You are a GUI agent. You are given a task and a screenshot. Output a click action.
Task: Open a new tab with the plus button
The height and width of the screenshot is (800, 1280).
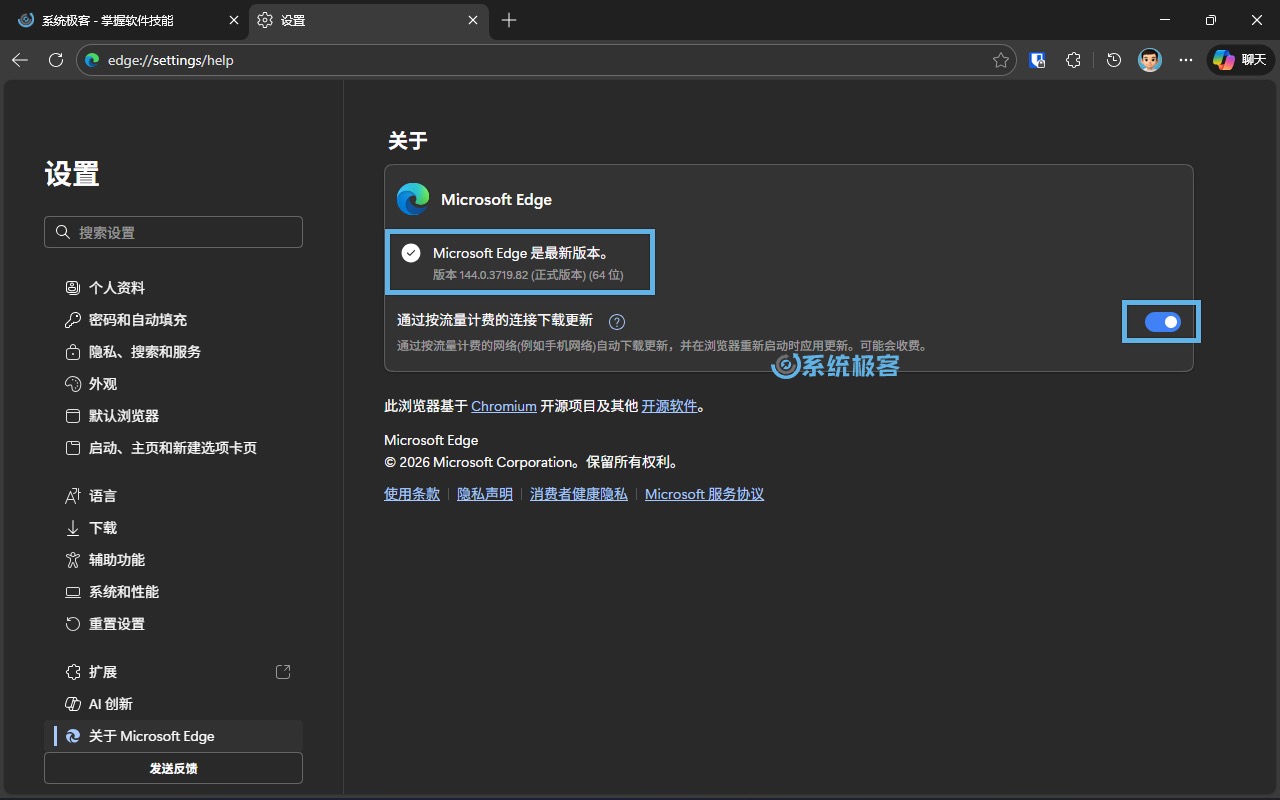(x=509, y=20)
